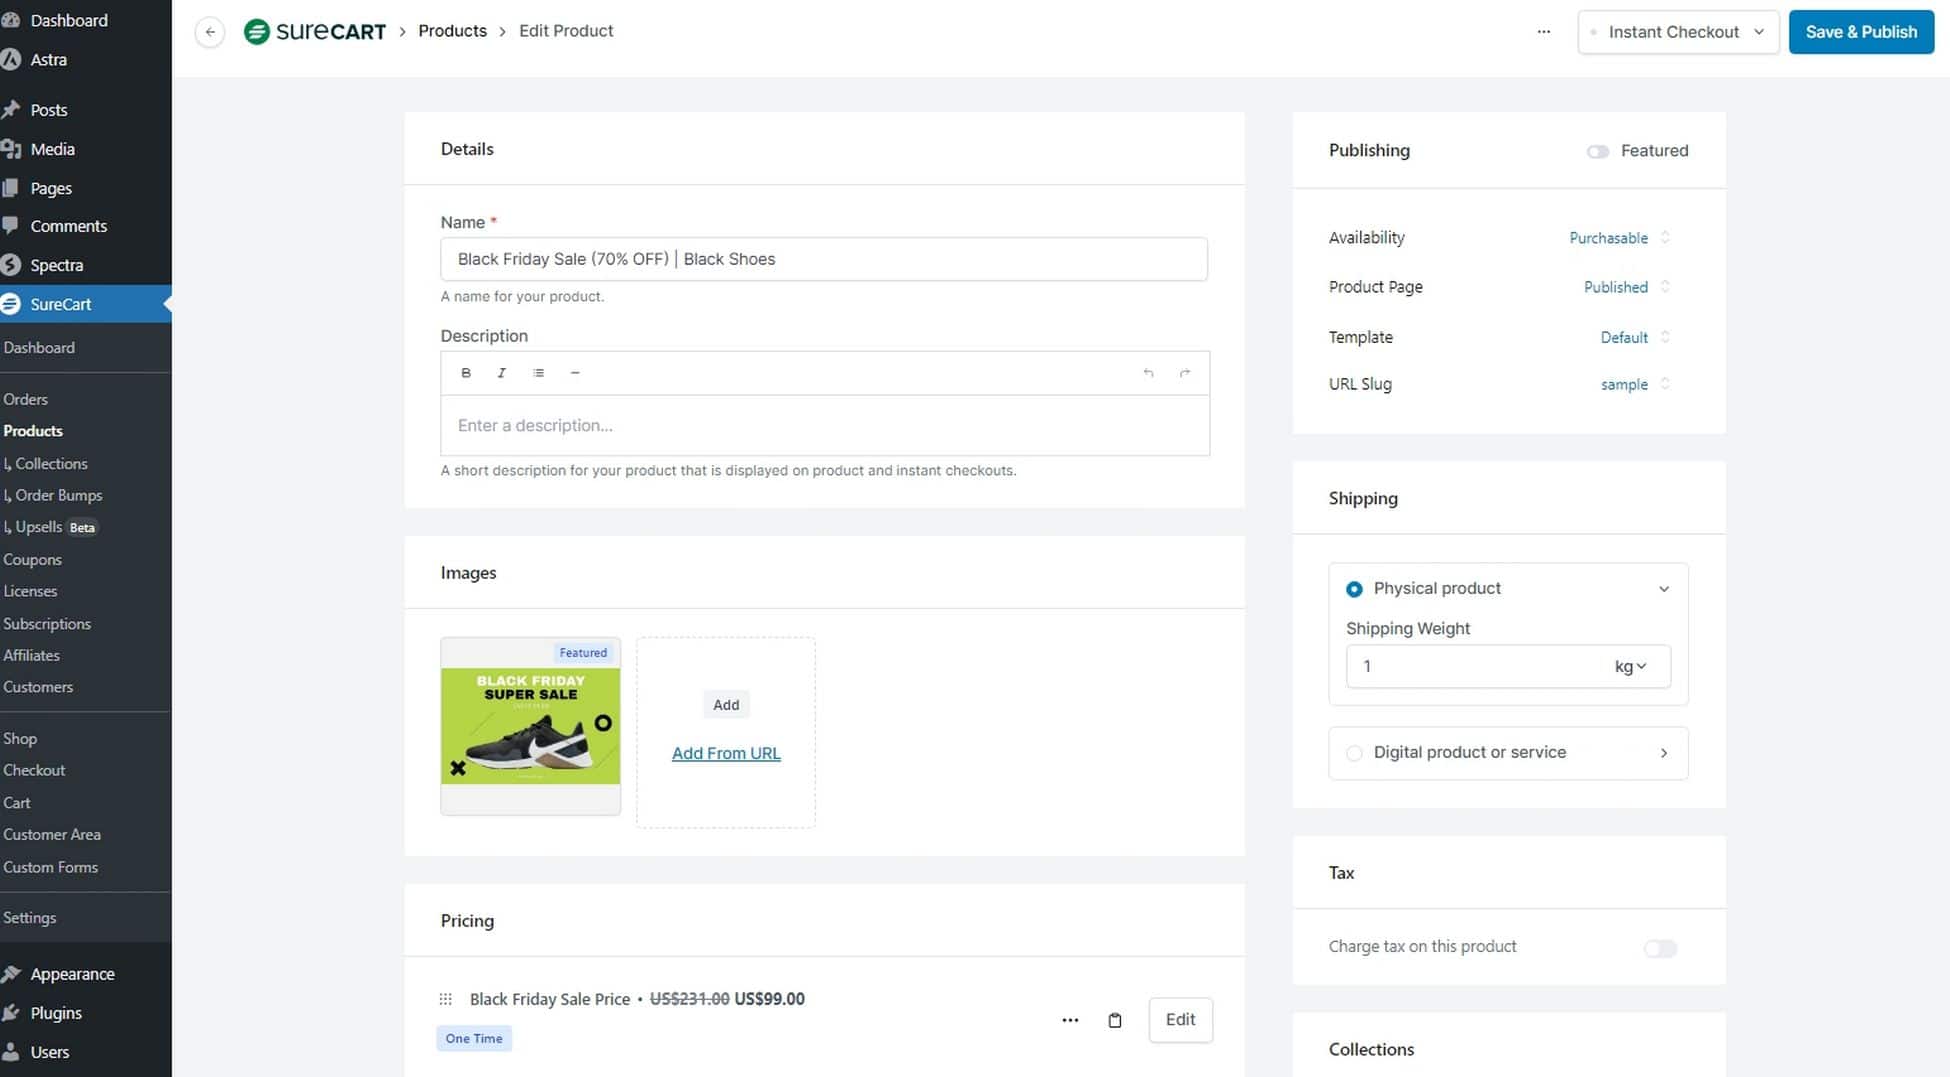
Task: Redo changes in the description editor
Action: (x=1185, y=372)
